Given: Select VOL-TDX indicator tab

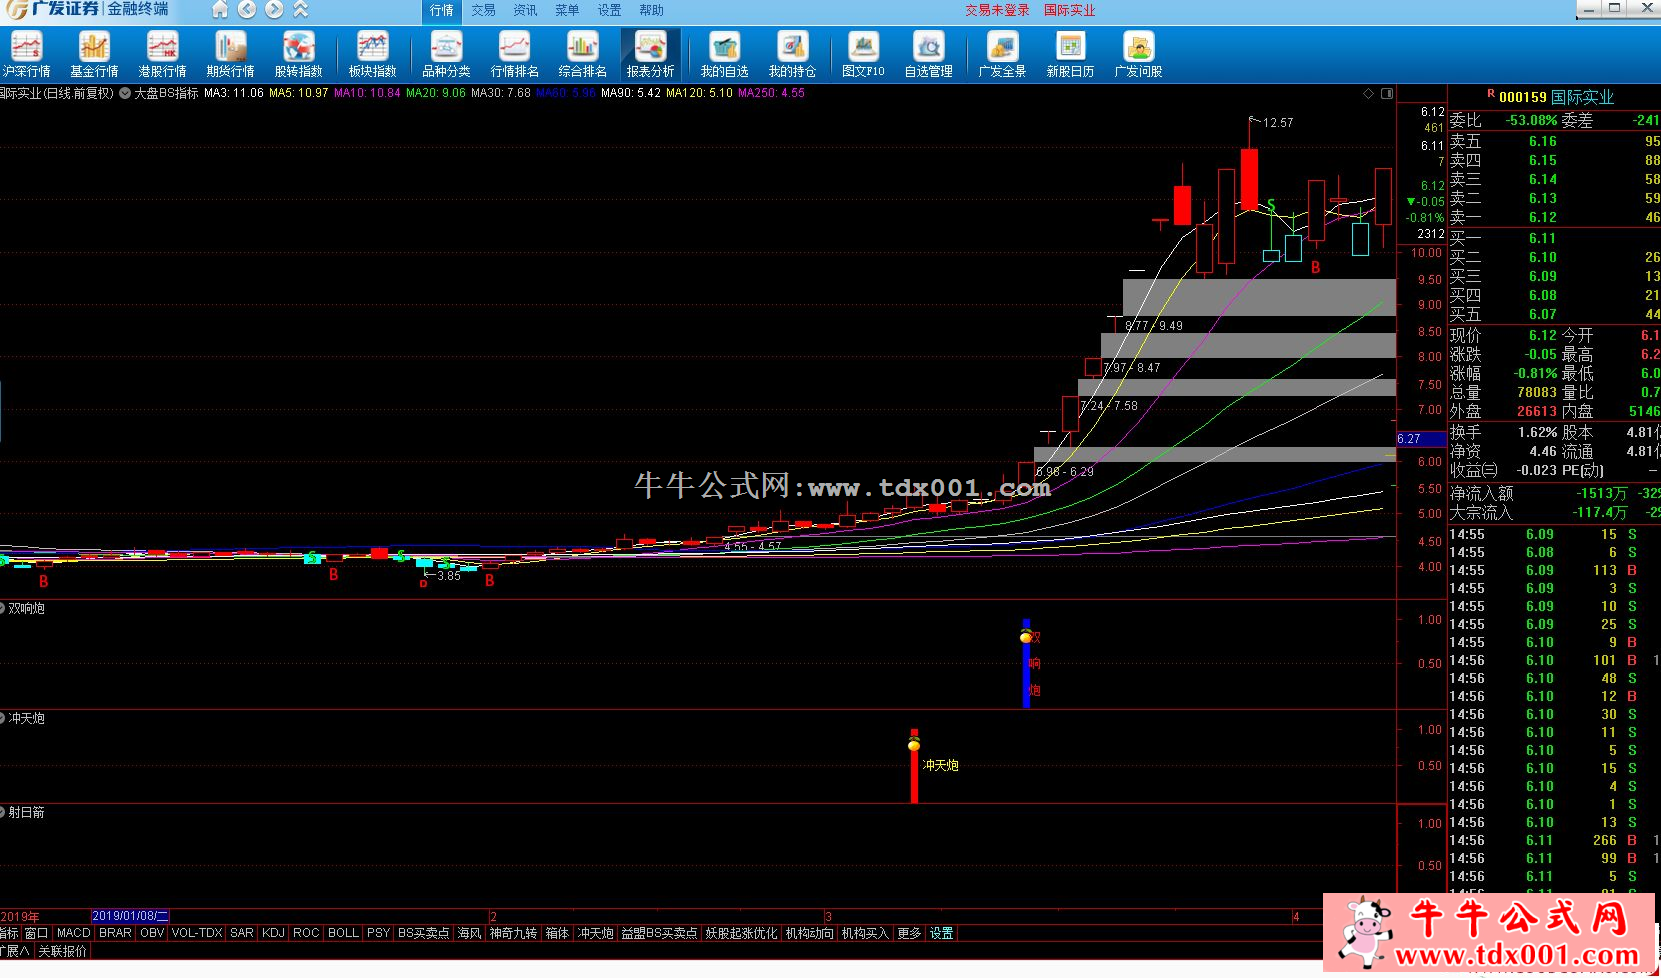Looking at the screenshot, I should point(197,933).
